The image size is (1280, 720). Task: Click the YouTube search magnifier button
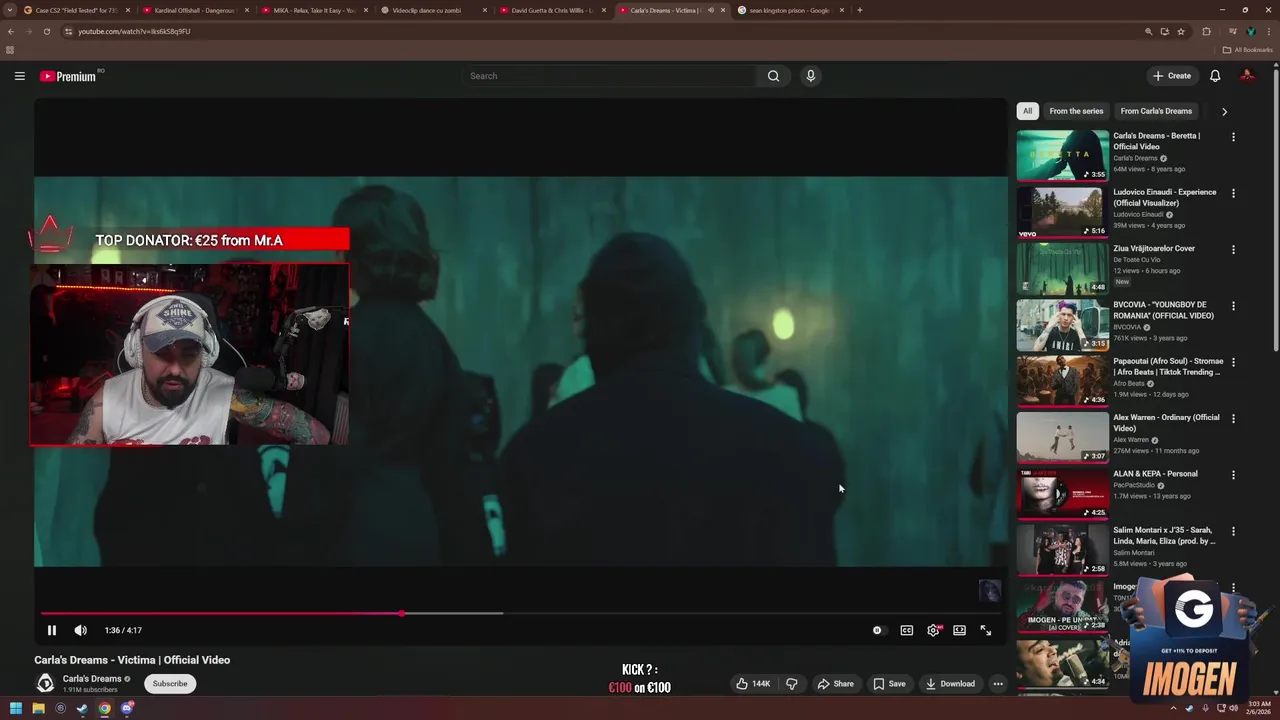pos(773,76)
